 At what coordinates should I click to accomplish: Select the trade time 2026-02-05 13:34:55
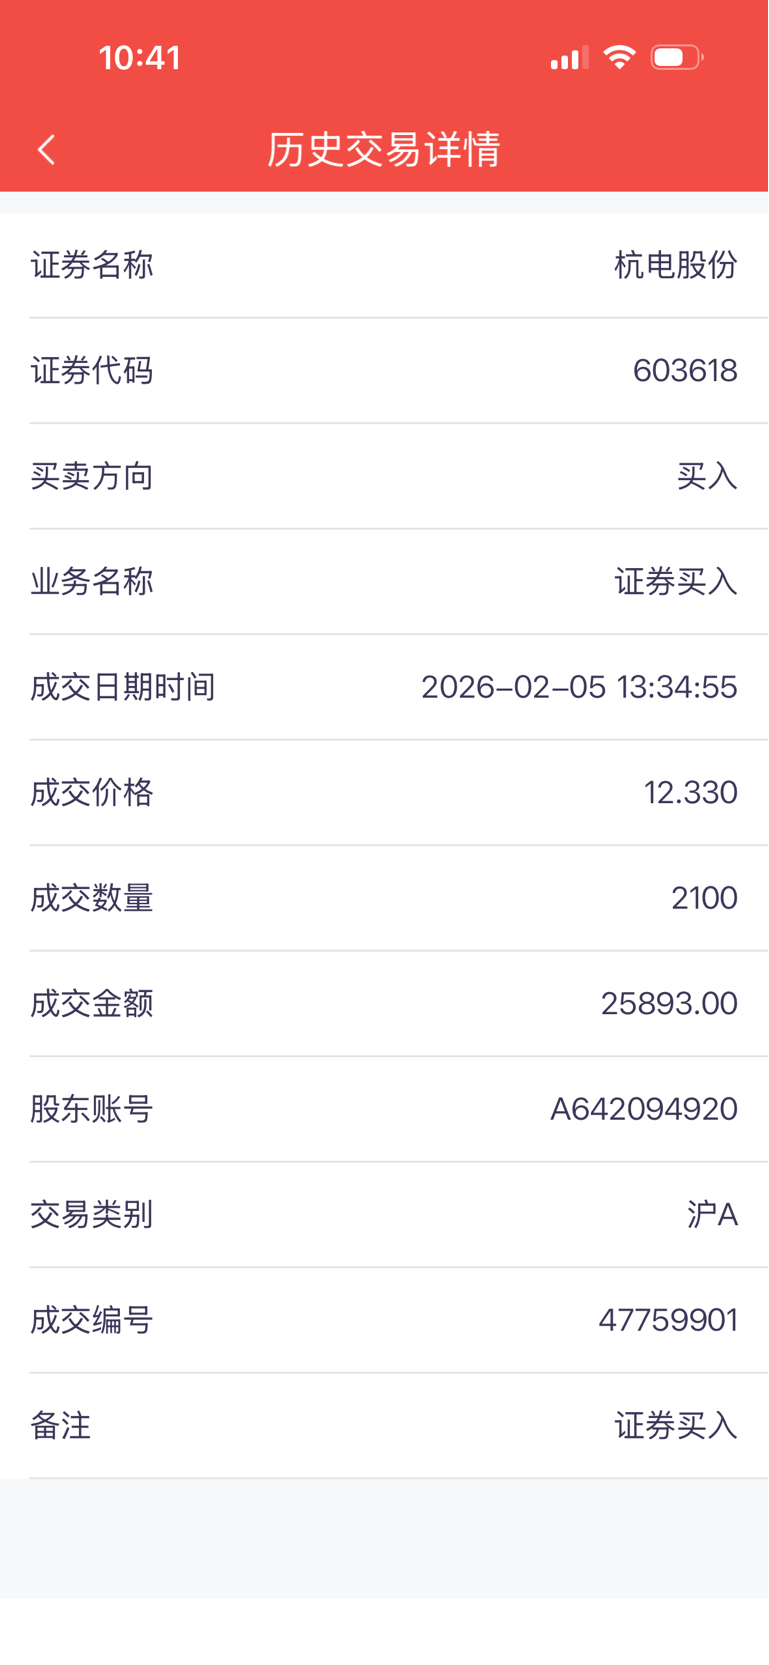click(579, 687)
